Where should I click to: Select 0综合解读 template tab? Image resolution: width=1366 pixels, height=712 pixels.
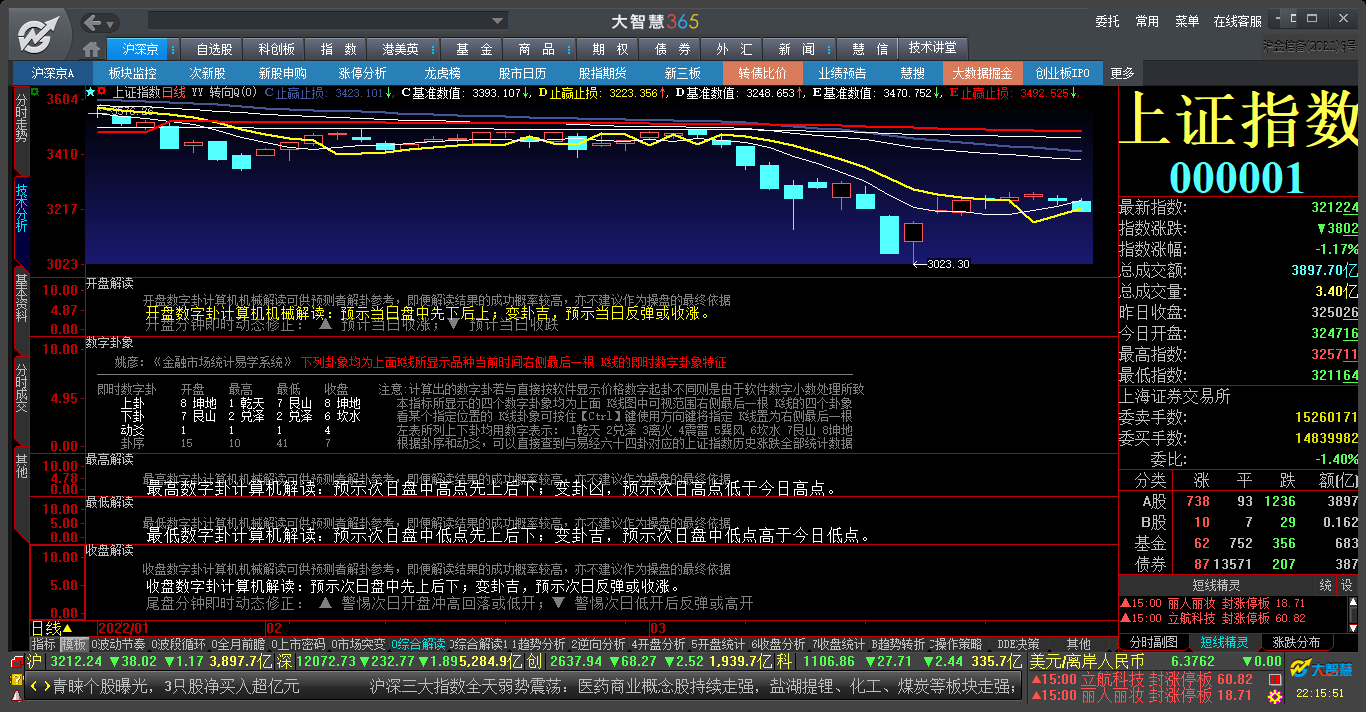[x=418, y=644]
